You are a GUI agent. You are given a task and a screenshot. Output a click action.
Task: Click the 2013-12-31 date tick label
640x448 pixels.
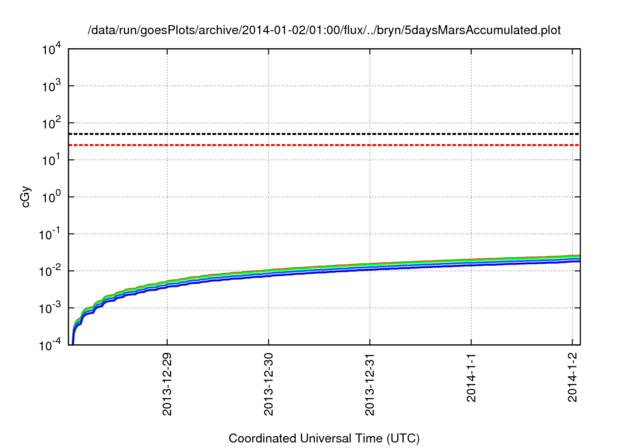tap(369, 384)
